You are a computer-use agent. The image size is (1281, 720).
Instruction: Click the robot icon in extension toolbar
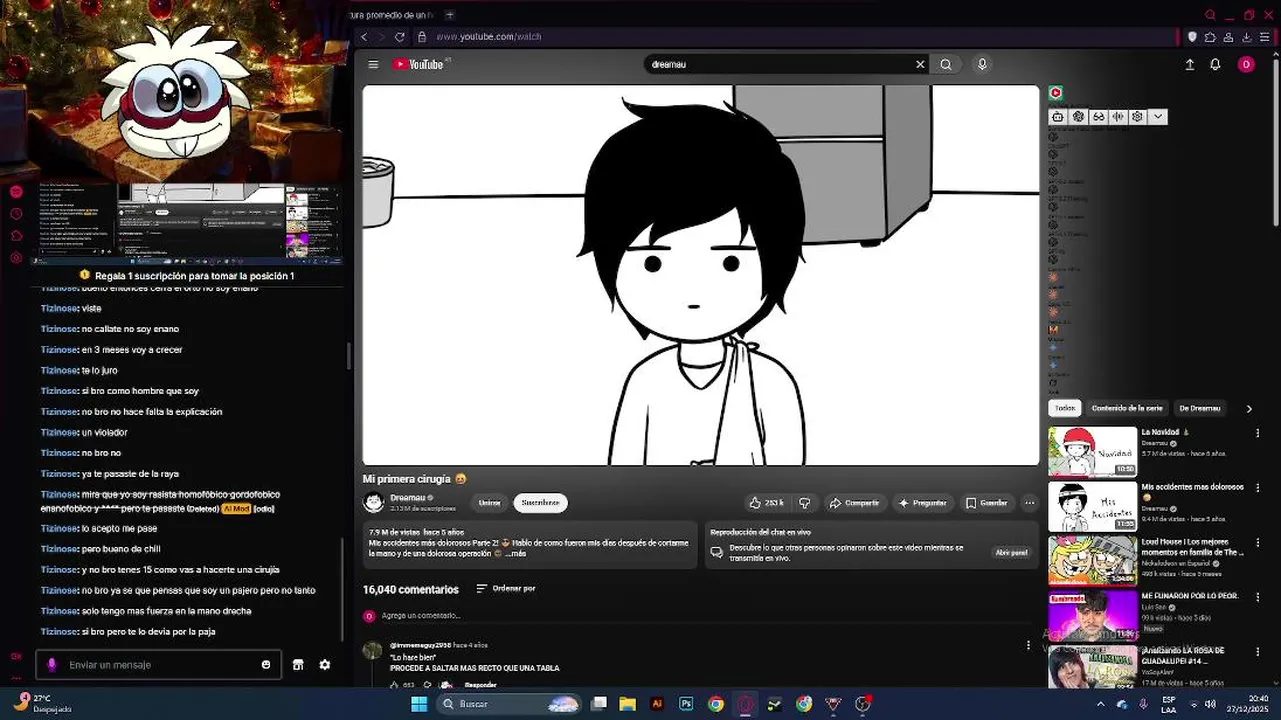click(x=1058, y=117)
